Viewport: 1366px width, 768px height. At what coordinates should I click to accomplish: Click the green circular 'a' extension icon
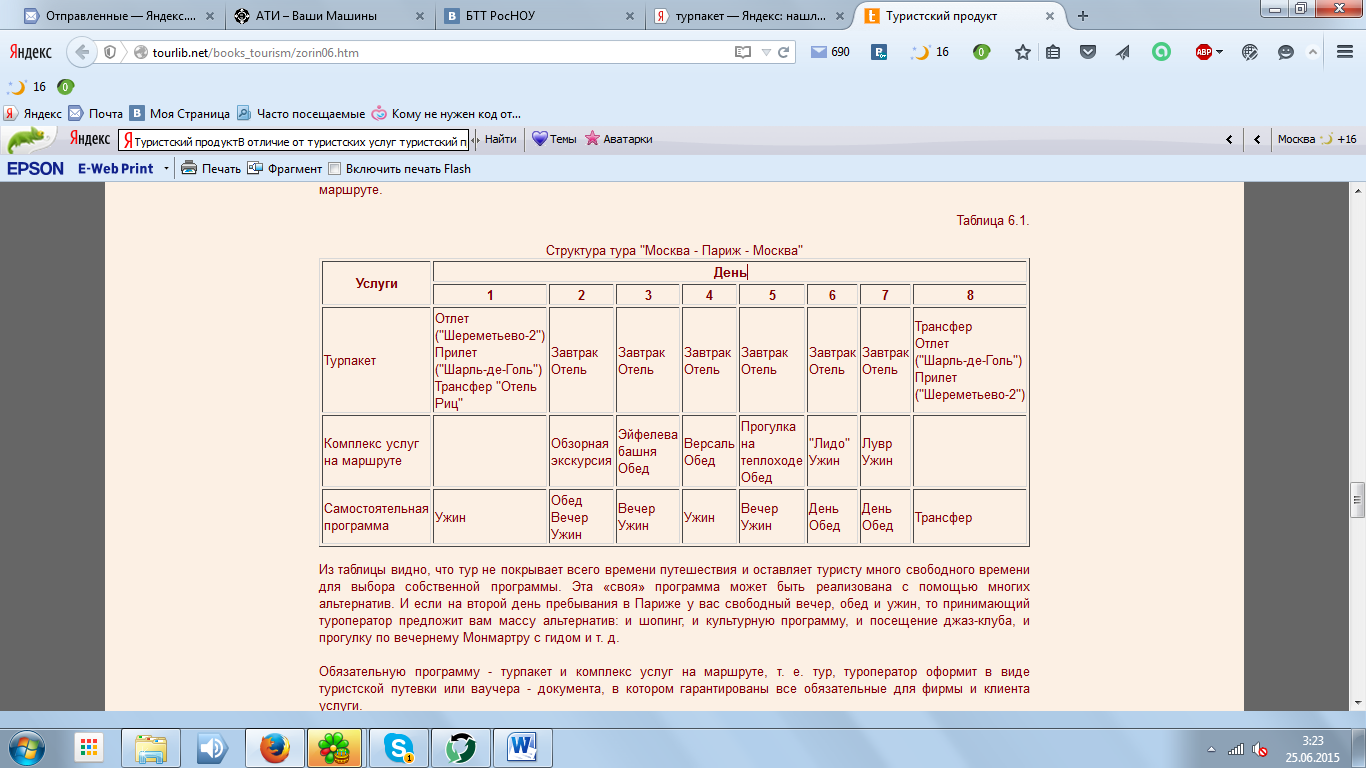pyautogui.click(x=1161, y=52)
